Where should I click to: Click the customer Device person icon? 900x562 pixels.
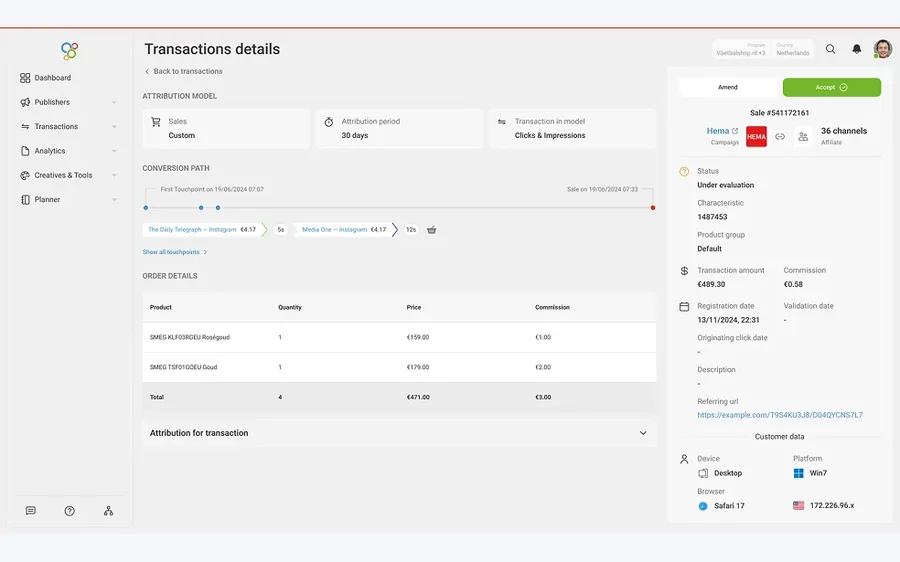[684, 459]
